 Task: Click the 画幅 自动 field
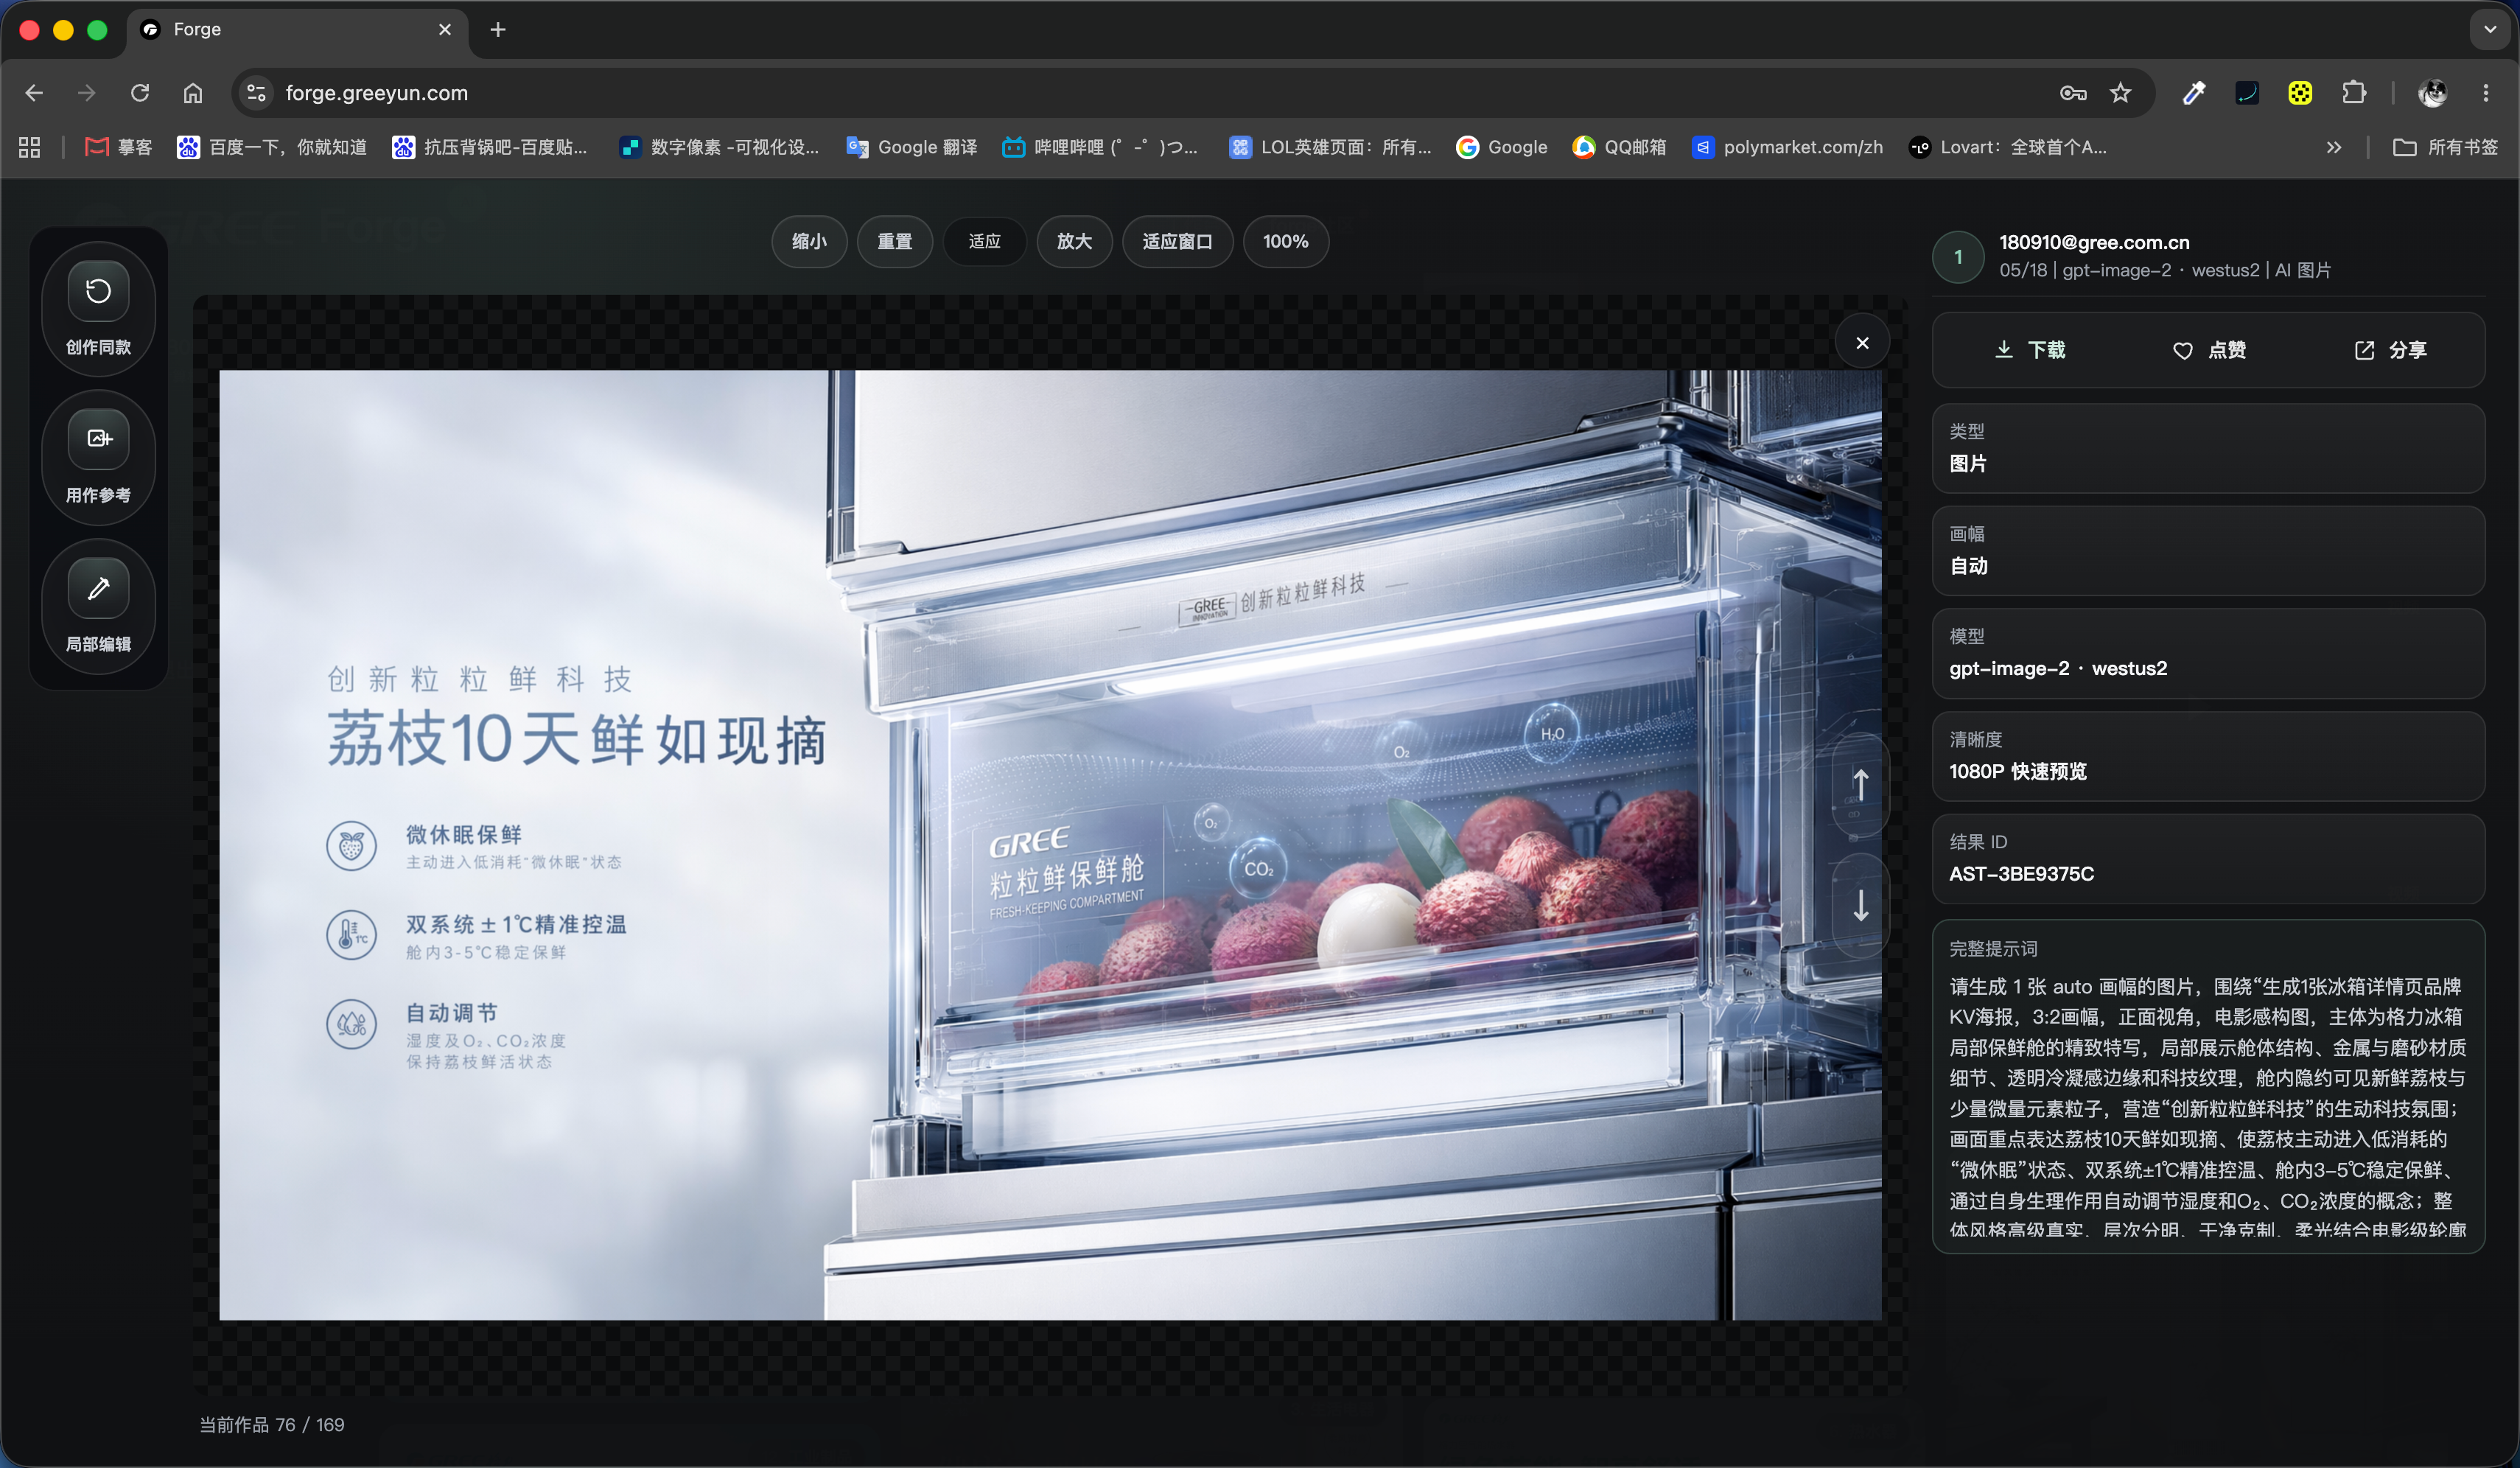[2208, 551]
